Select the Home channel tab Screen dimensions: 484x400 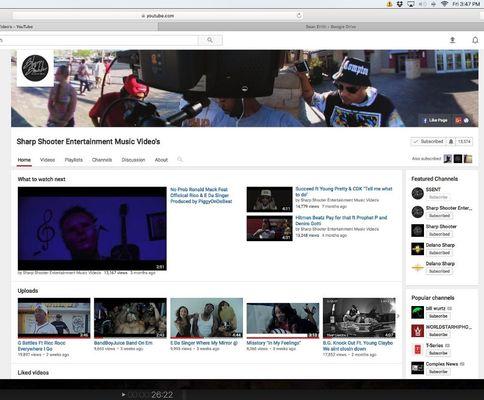(x=24, y=160)
